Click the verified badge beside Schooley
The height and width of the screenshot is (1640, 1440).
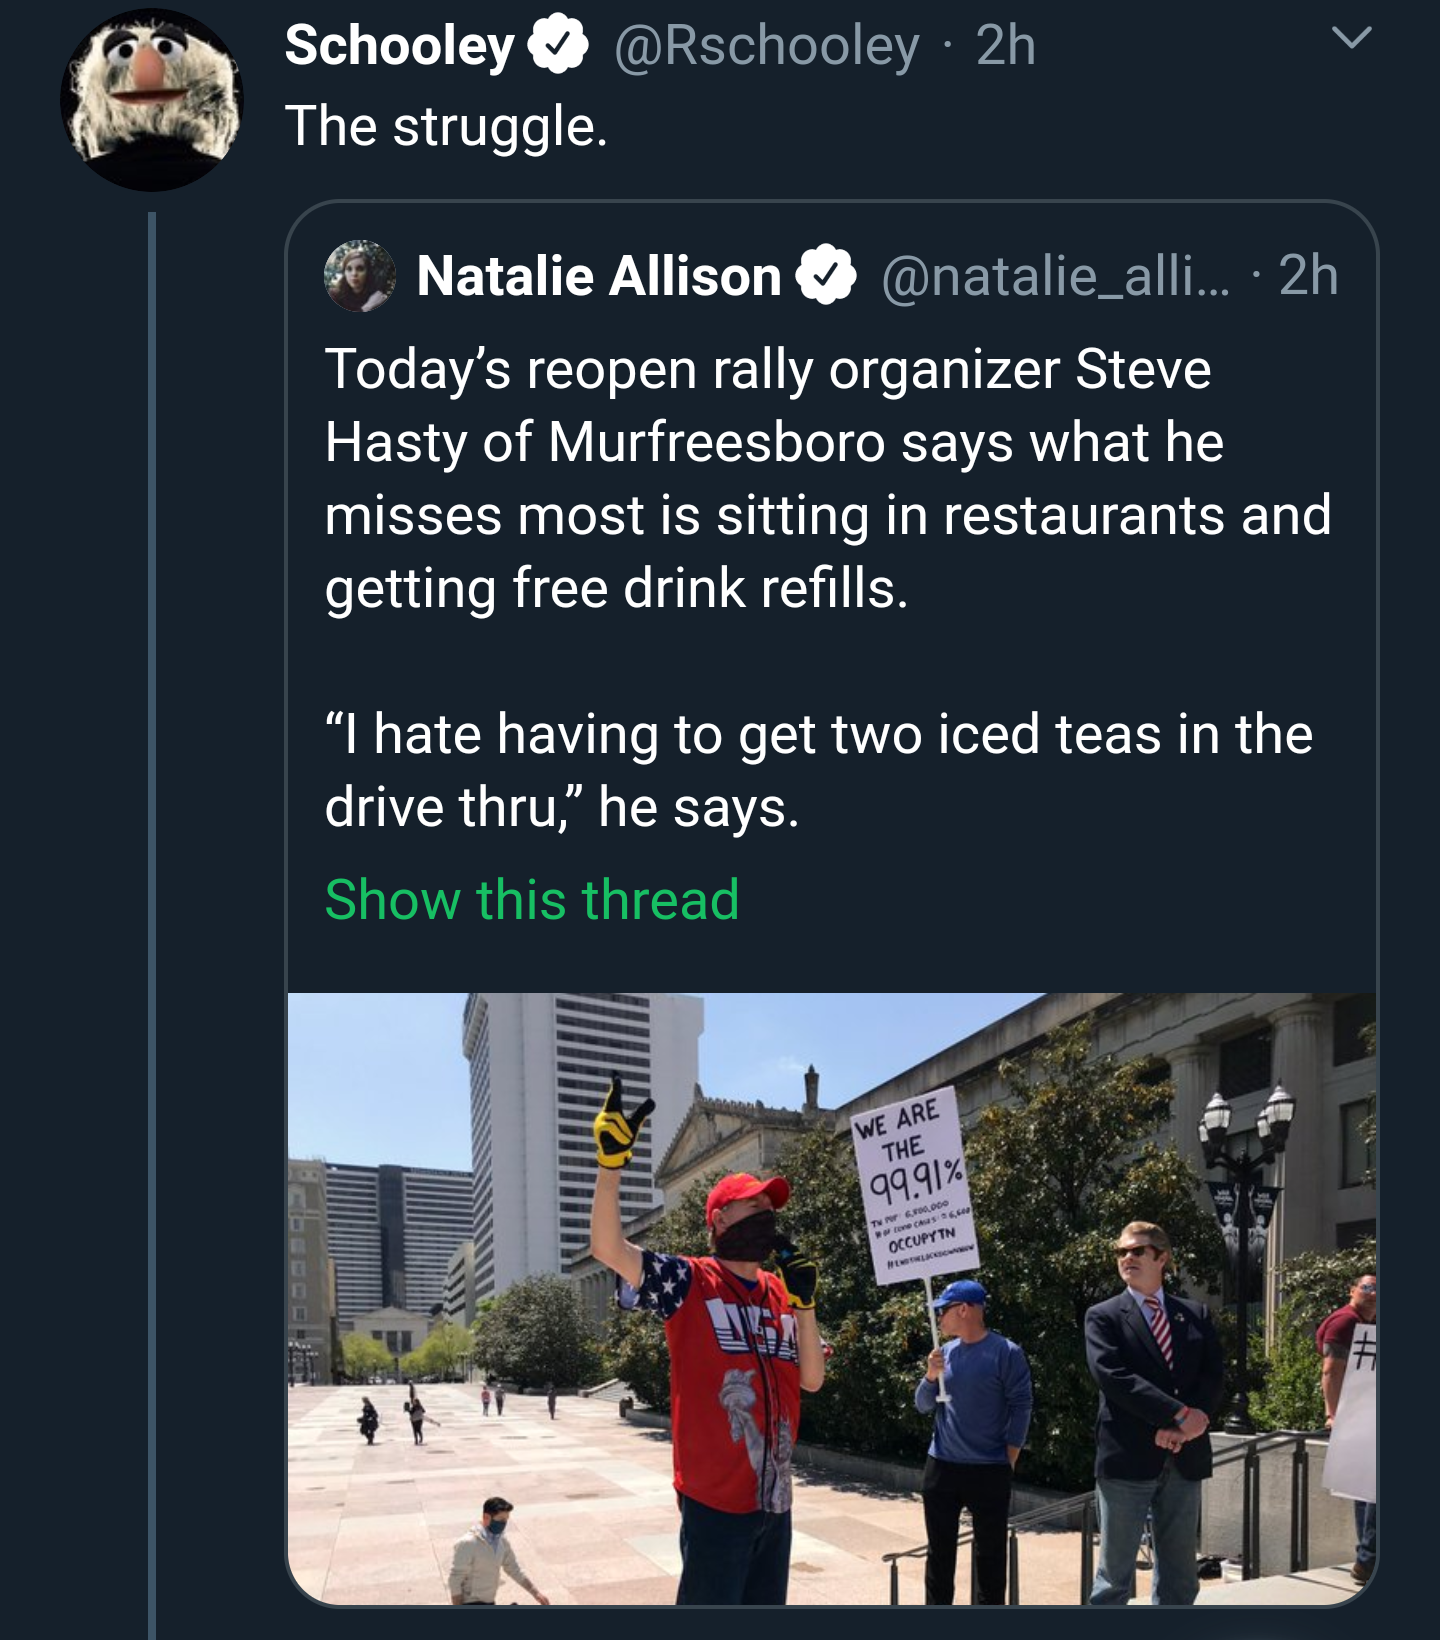click(x=558, y=46)
